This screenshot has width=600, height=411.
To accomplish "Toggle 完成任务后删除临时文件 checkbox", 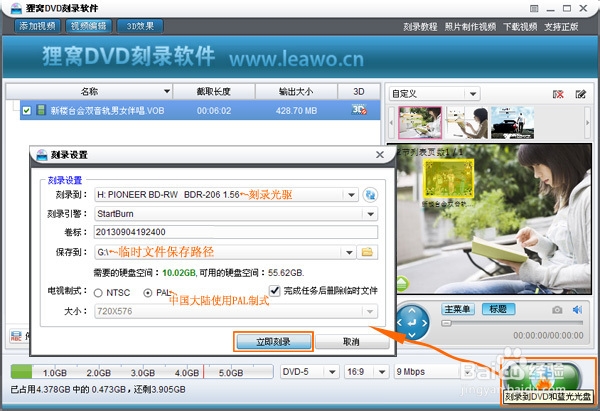I will (x=274, y=291).
